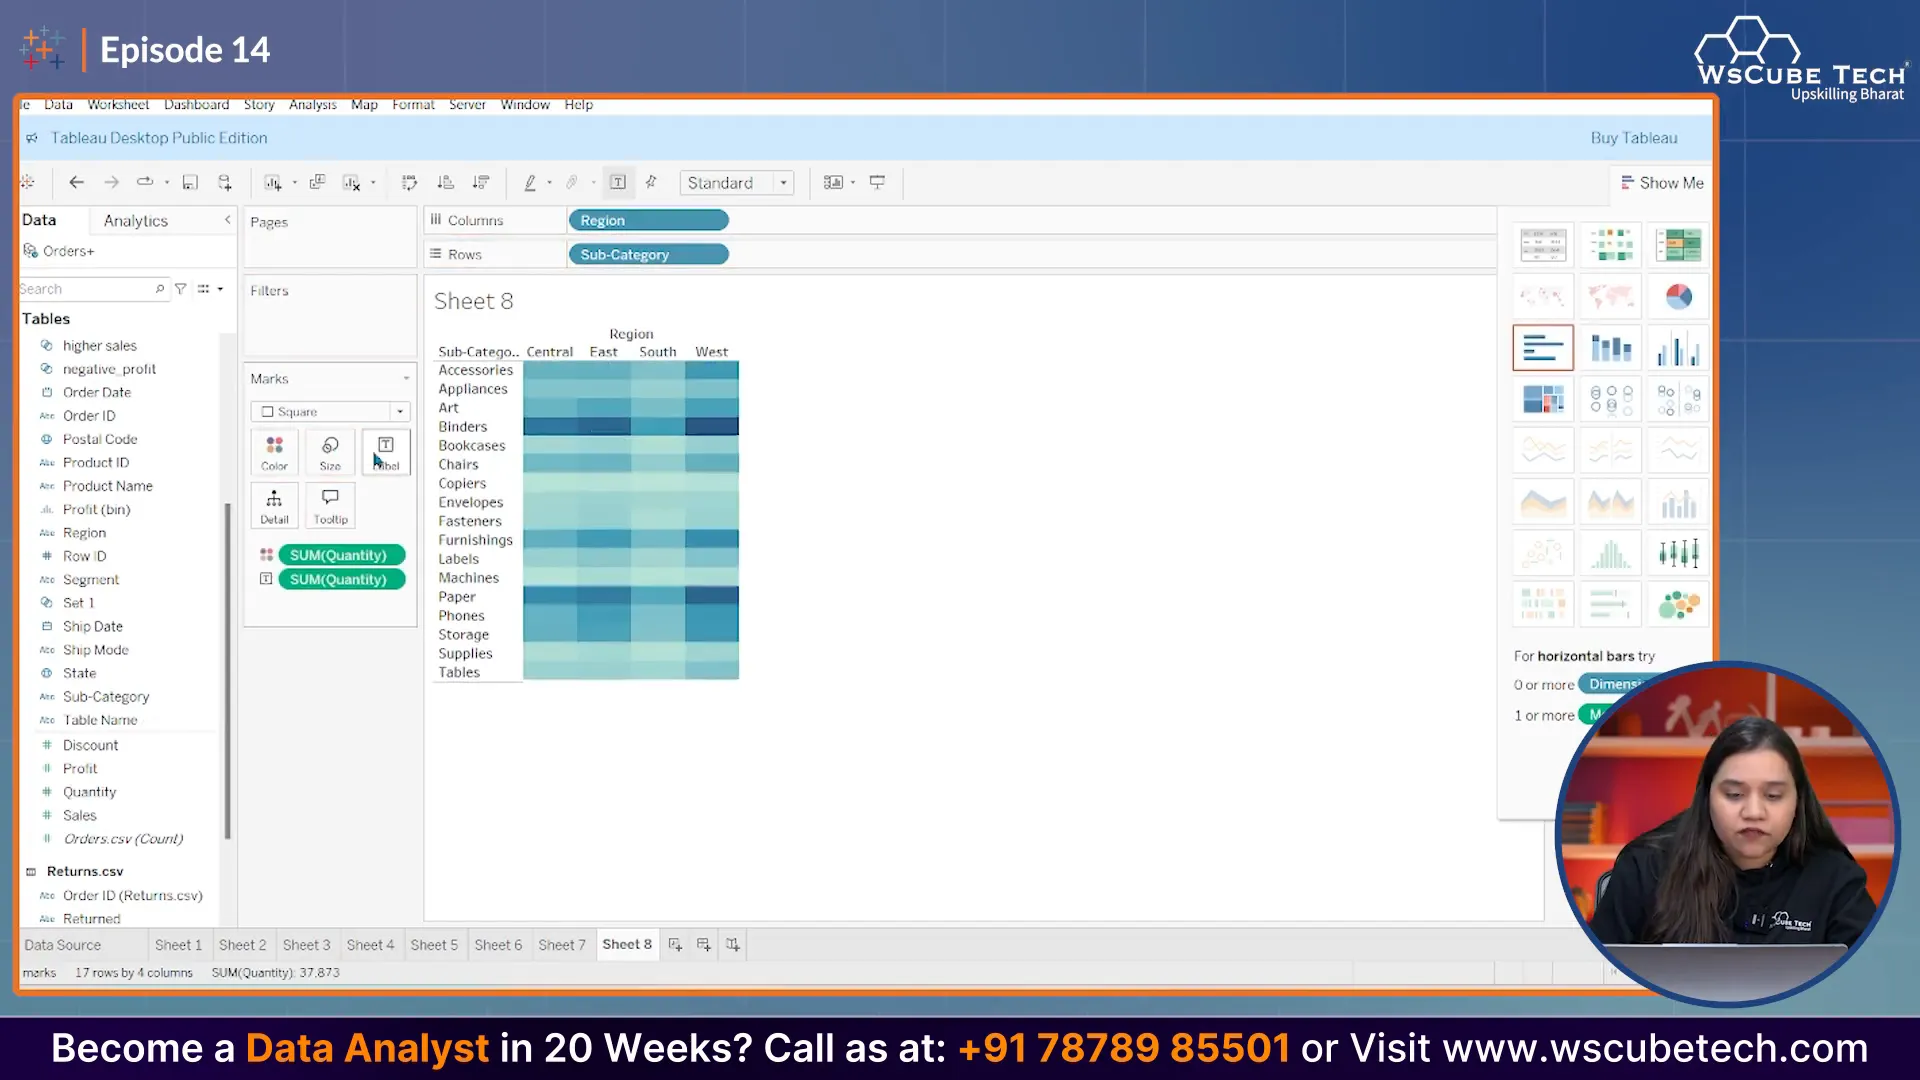1920x1080 pixels.
Task: Select stacked bars chart in Show Me
Action: coord(1611,348)
